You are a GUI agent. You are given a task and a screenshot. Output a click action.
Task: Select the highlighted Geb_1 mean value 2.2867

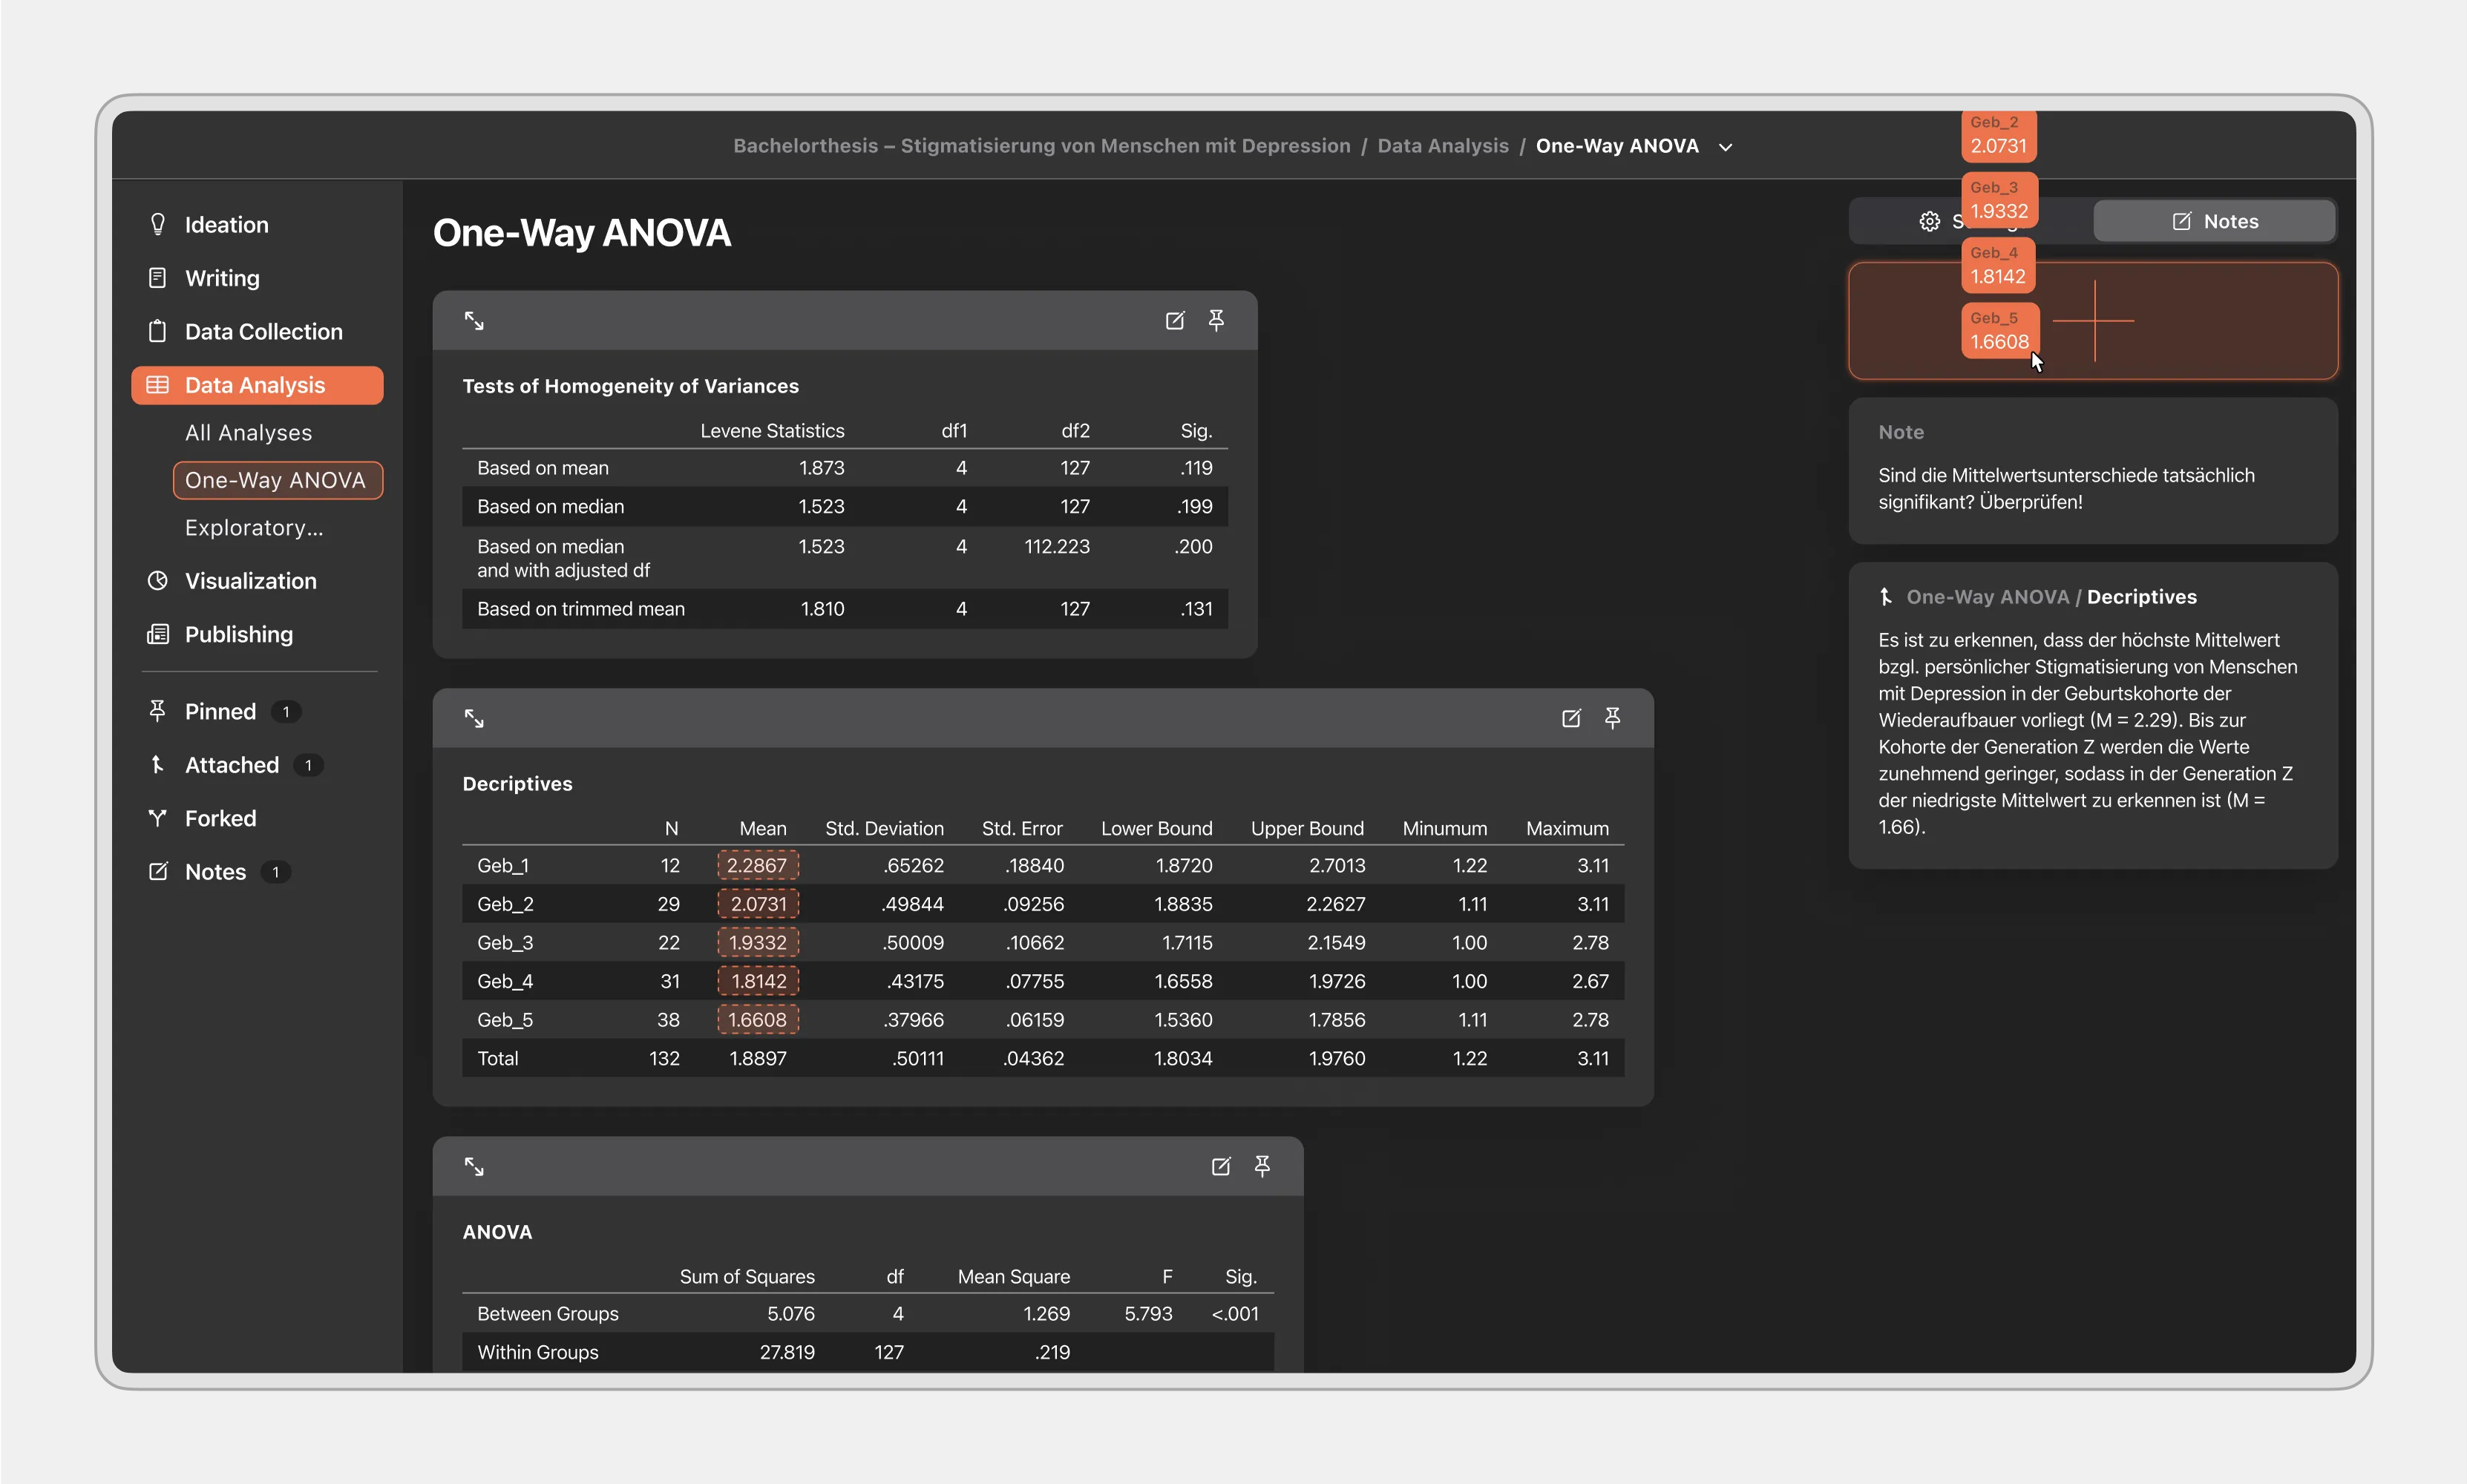click(757, 865)
